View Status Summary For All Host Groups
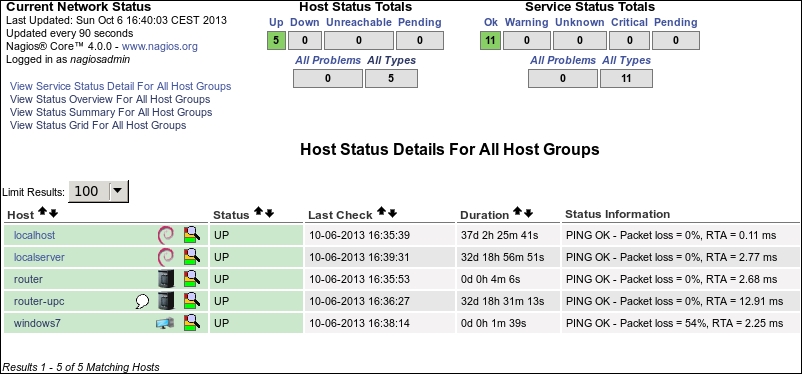Viewport: 802px width, 374px height. 111,112
